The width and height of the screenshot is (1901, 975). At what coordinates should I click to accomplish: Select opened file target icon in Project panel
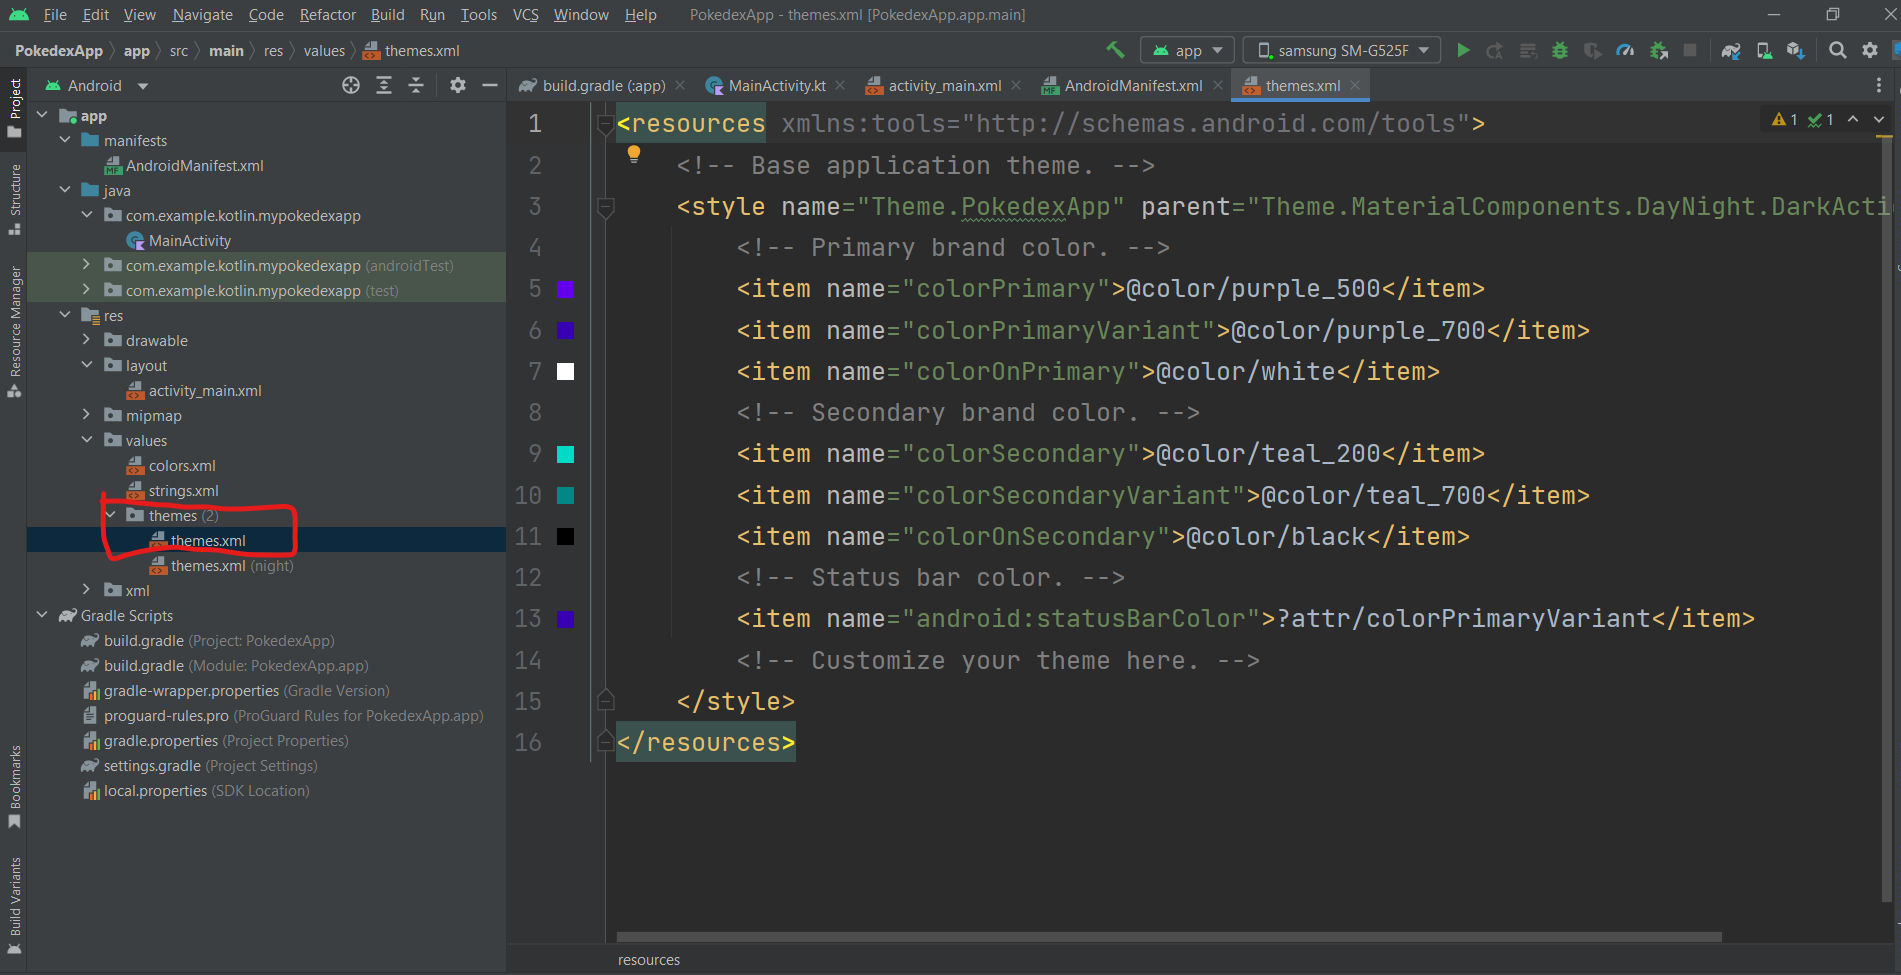tap(350, 86)
